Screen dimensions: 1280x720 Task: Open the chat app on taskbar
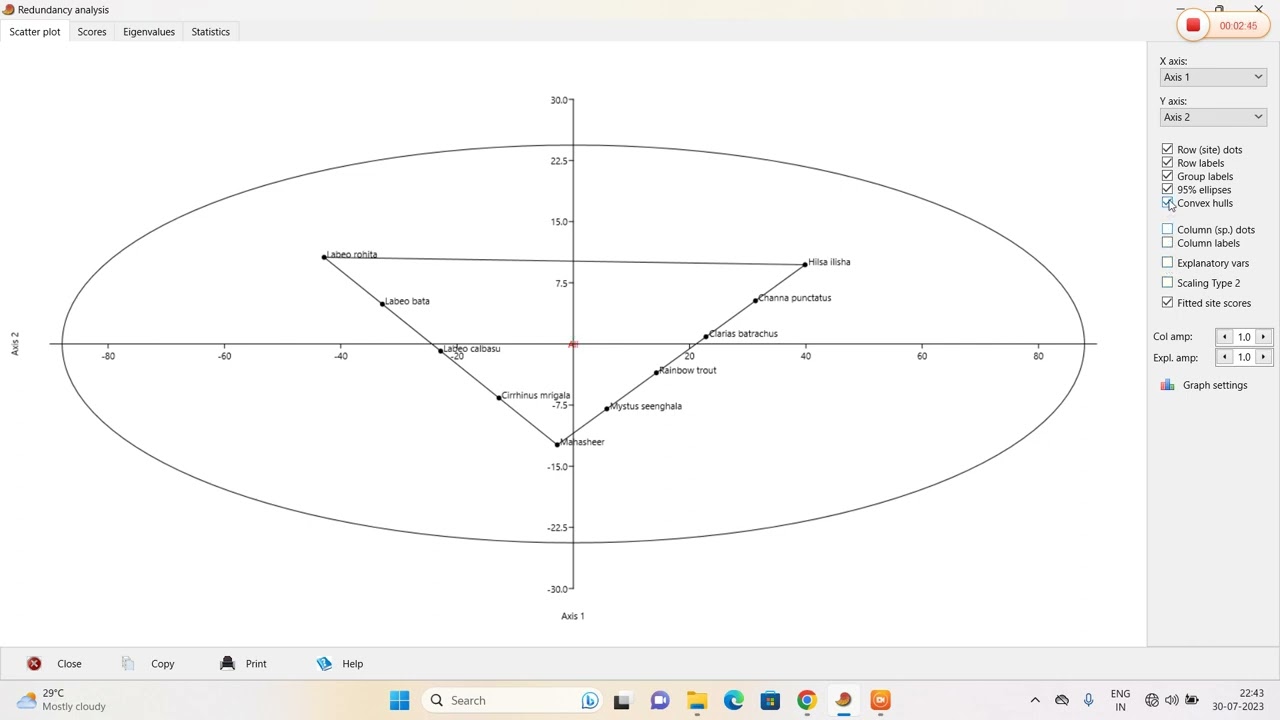click(x=660, y=701)
